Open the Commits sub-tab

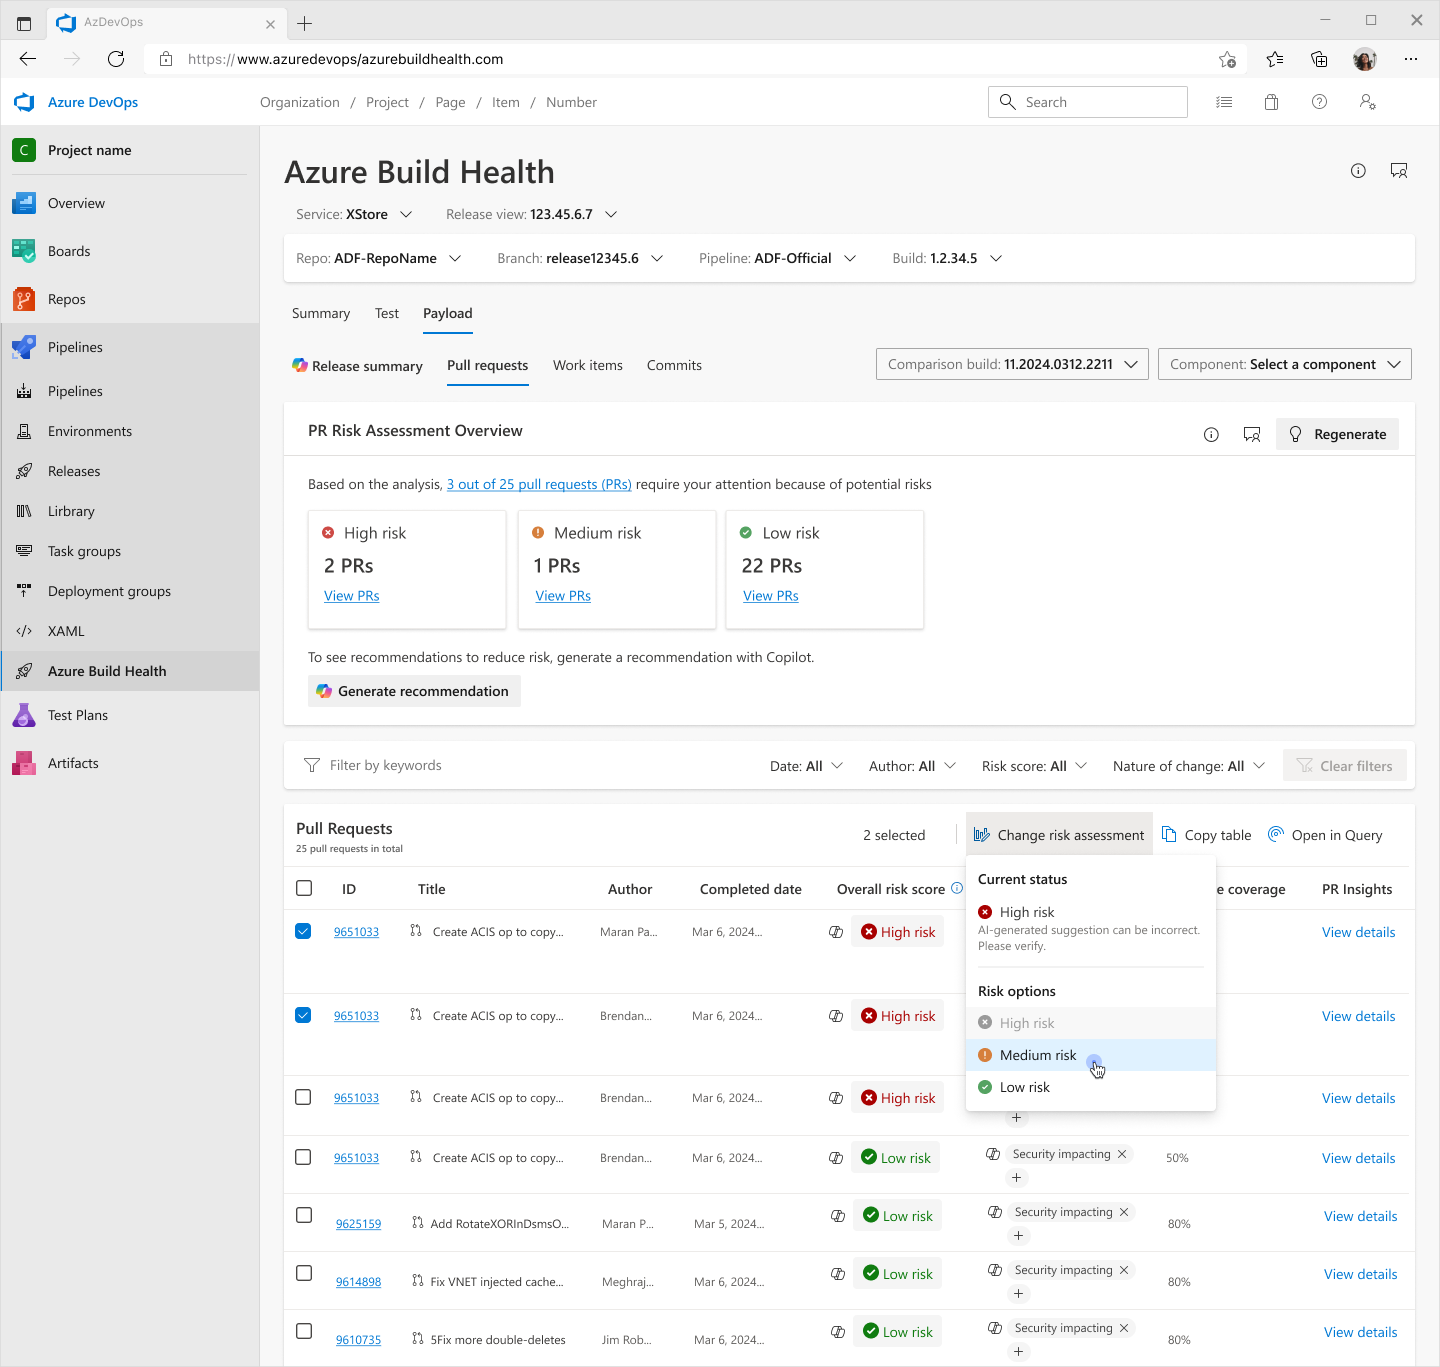click(x=674, y=365)
